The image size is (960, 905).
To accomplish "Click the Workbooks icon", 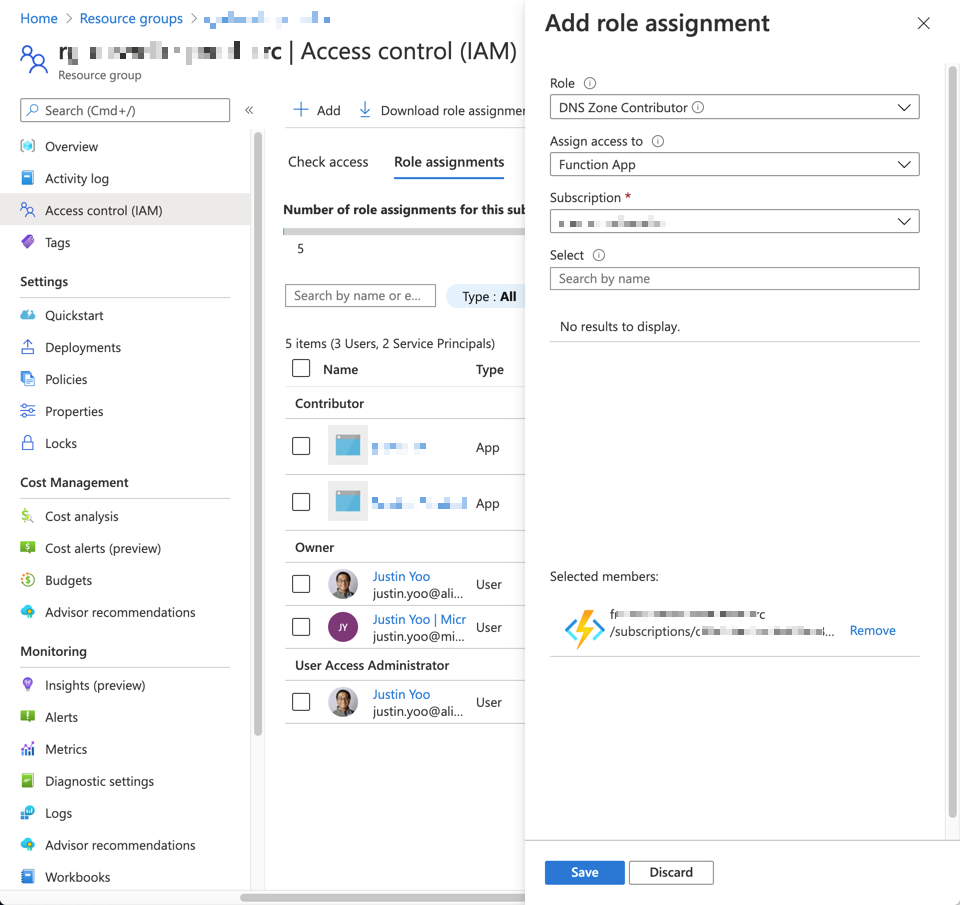I will coord(28,876).
